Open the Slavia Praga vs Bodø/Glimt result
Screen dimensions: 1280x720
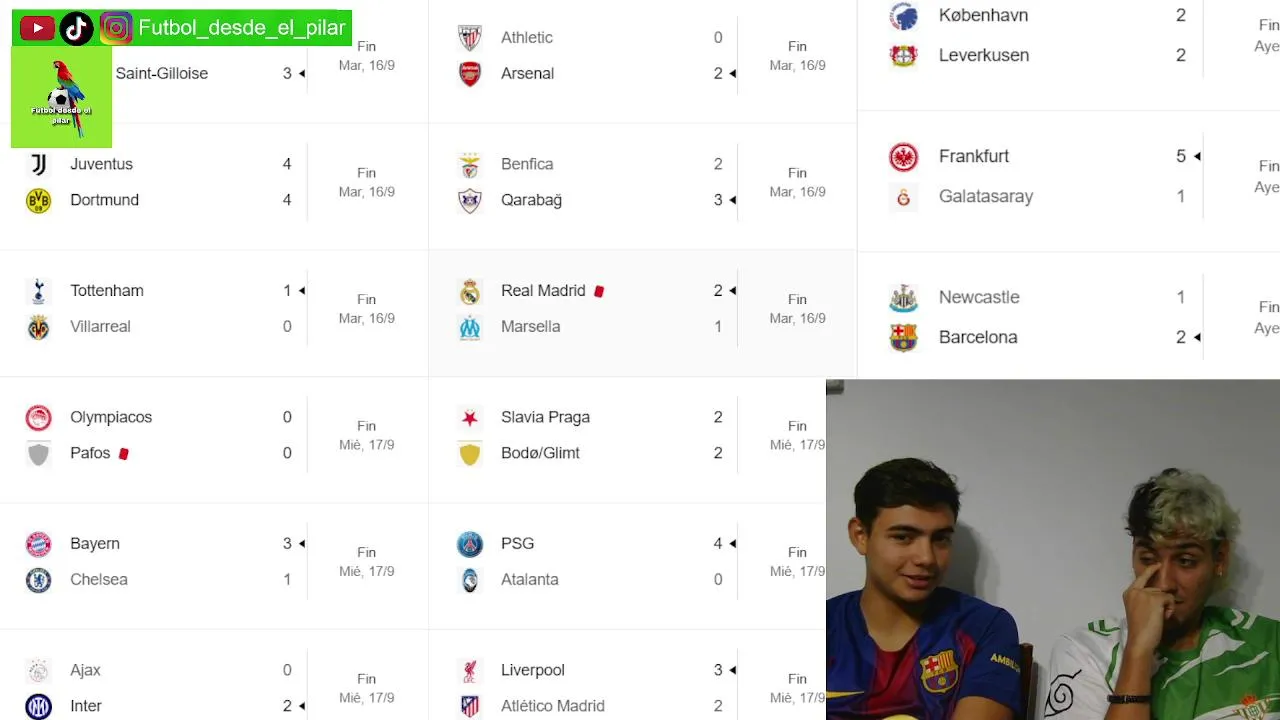[x=642, y=440]
